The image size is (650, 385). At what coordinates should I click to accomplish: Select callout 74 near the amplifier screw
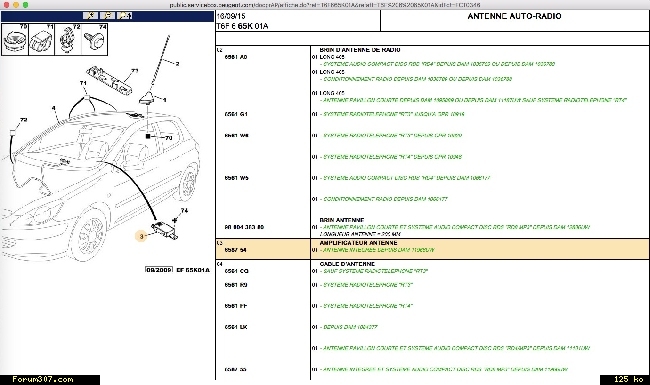(184, 211)
